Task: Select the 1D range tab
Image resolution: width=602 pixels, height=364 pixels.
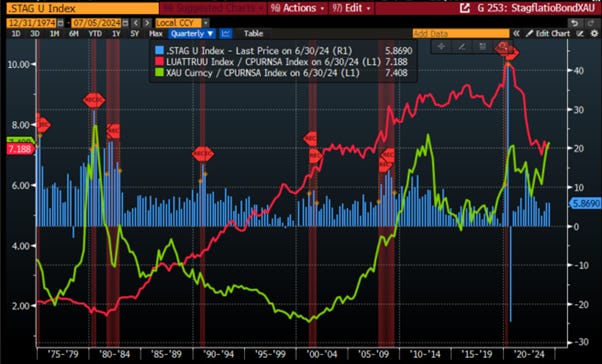Action: pos(16,34)
